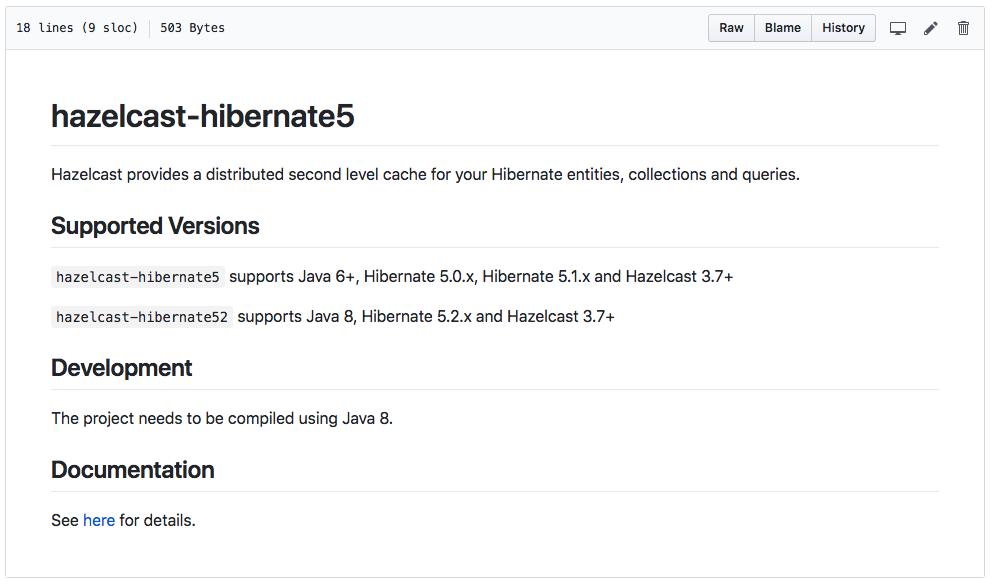Open this file in GitHub Desktop

[x=897, y=28]
